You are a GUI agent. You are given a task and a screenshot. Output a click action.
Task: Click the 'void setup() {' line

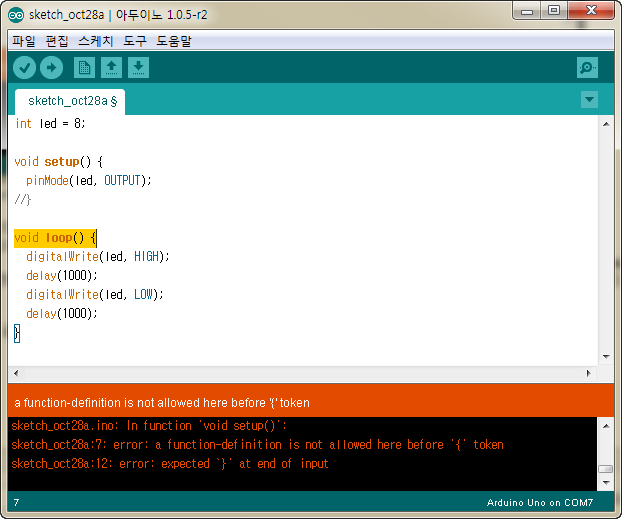(59, 161)
